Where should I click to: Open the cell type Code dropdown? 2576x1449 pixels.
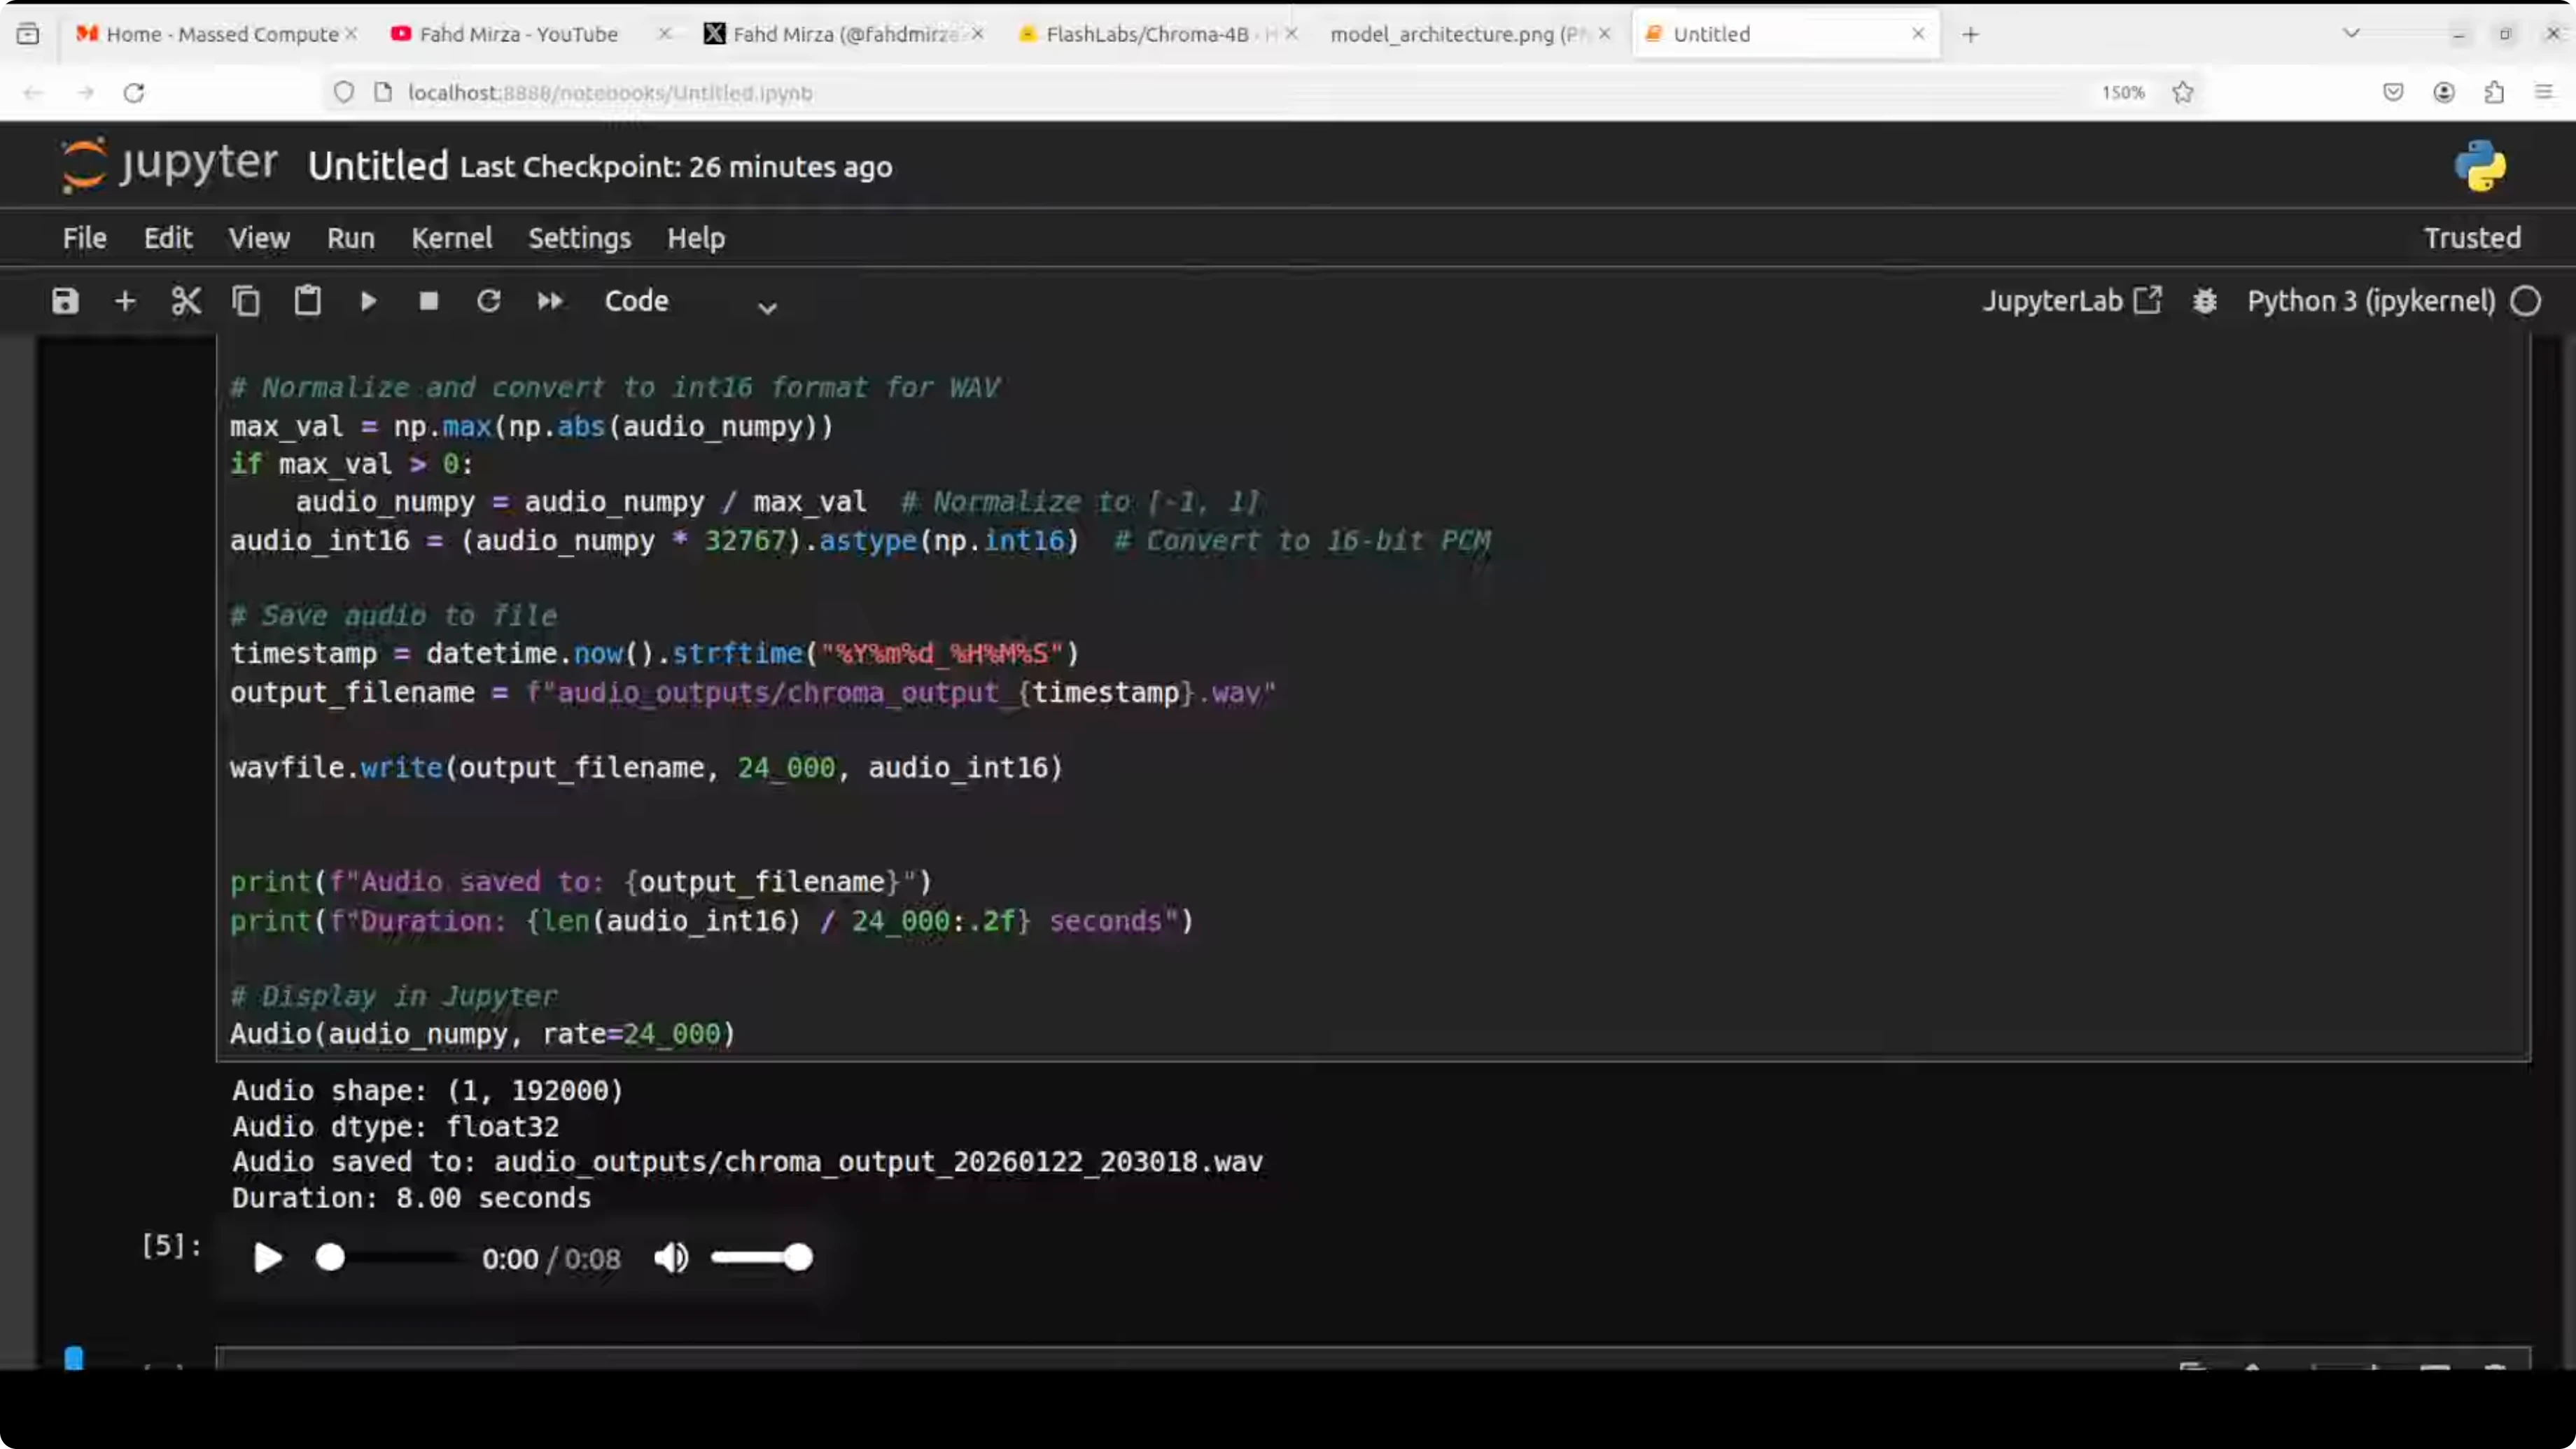coord(690,302)
